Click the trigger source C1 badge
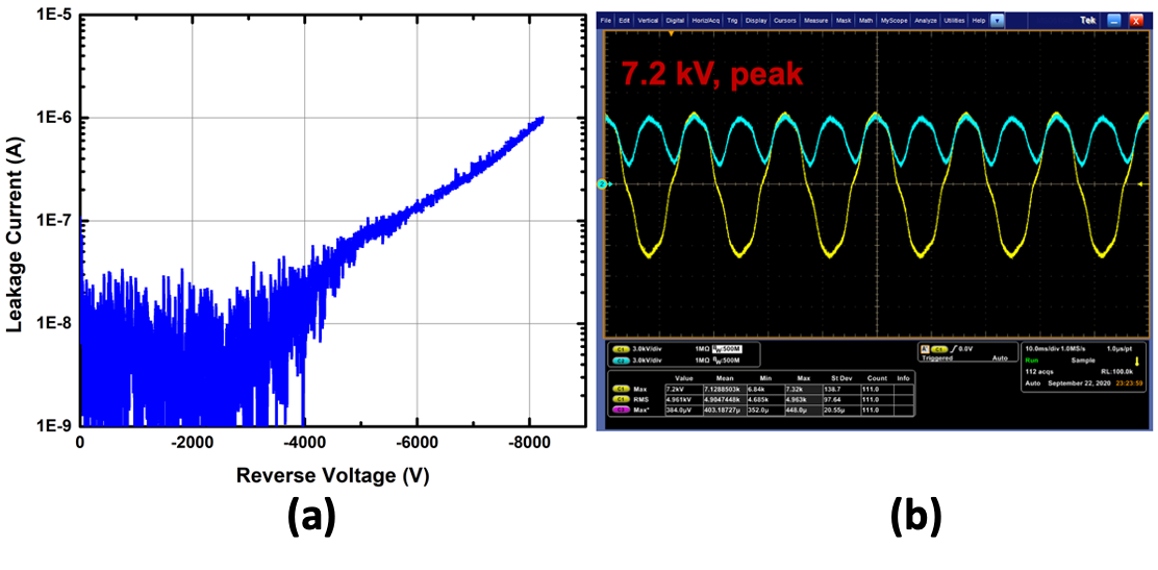 click(x=938, y=349)
